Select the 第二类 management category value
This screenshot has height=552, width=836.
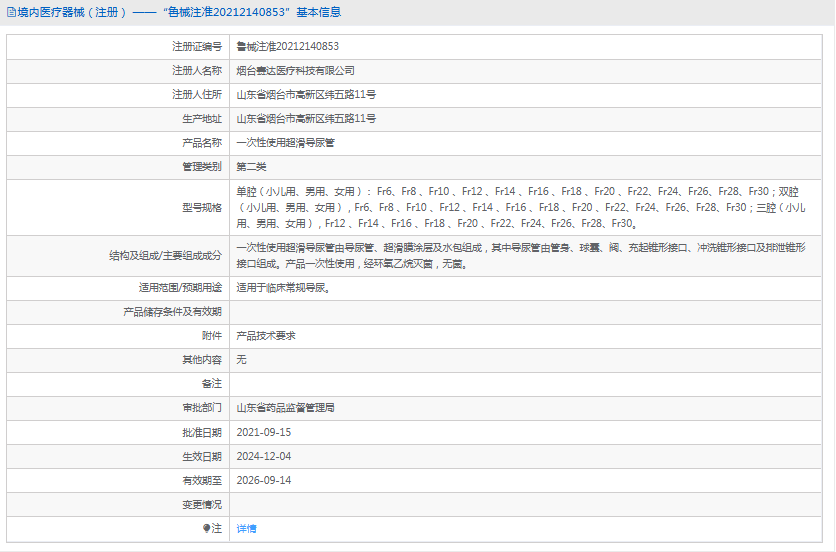(251, 166)
